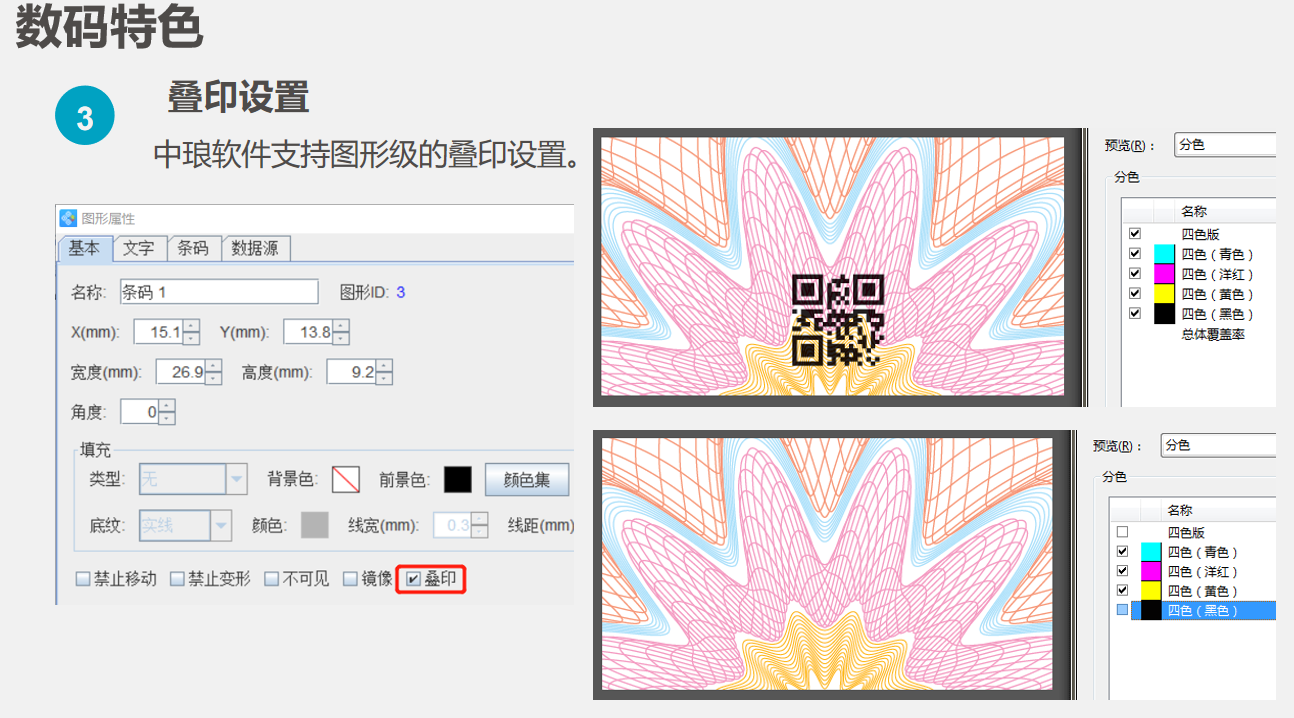Adjust the 高度(mm) spinner arrows

click(x=384, y=373)
